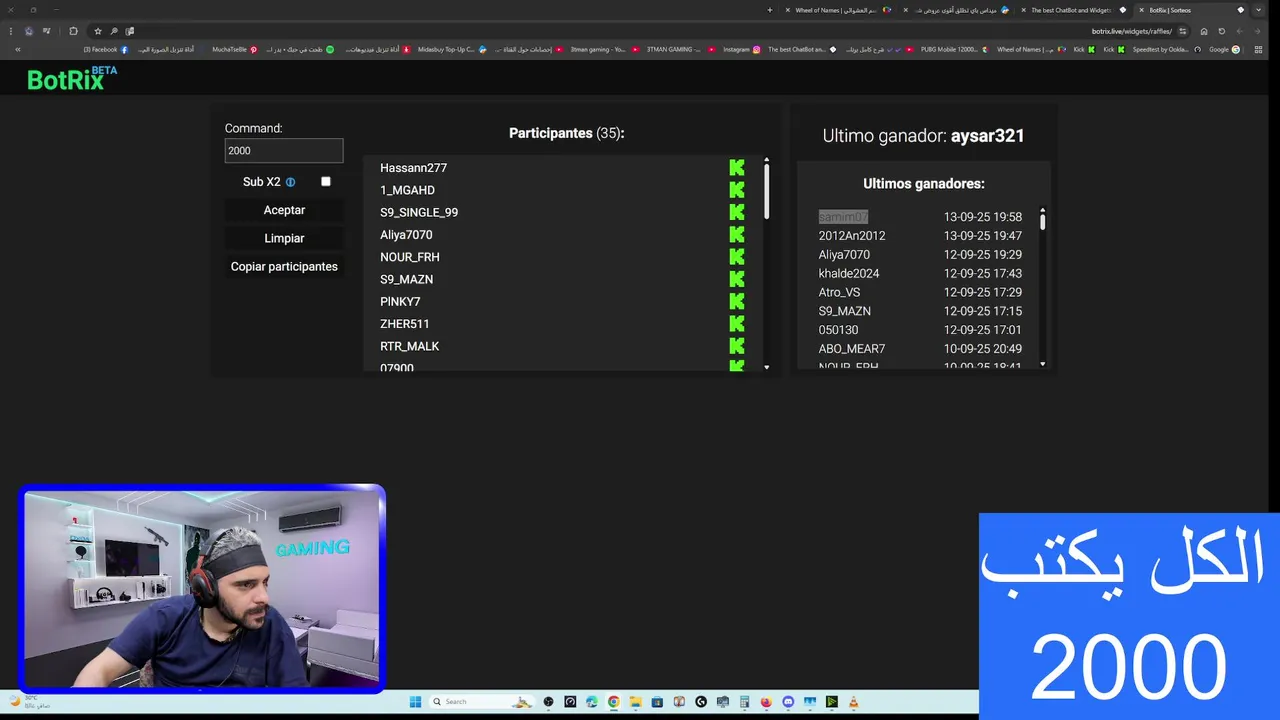This screenshot has height=720, width=1280.
Task: Click the Sub X2 info icon
Action: pyautogui.click(x=290, y=182)
